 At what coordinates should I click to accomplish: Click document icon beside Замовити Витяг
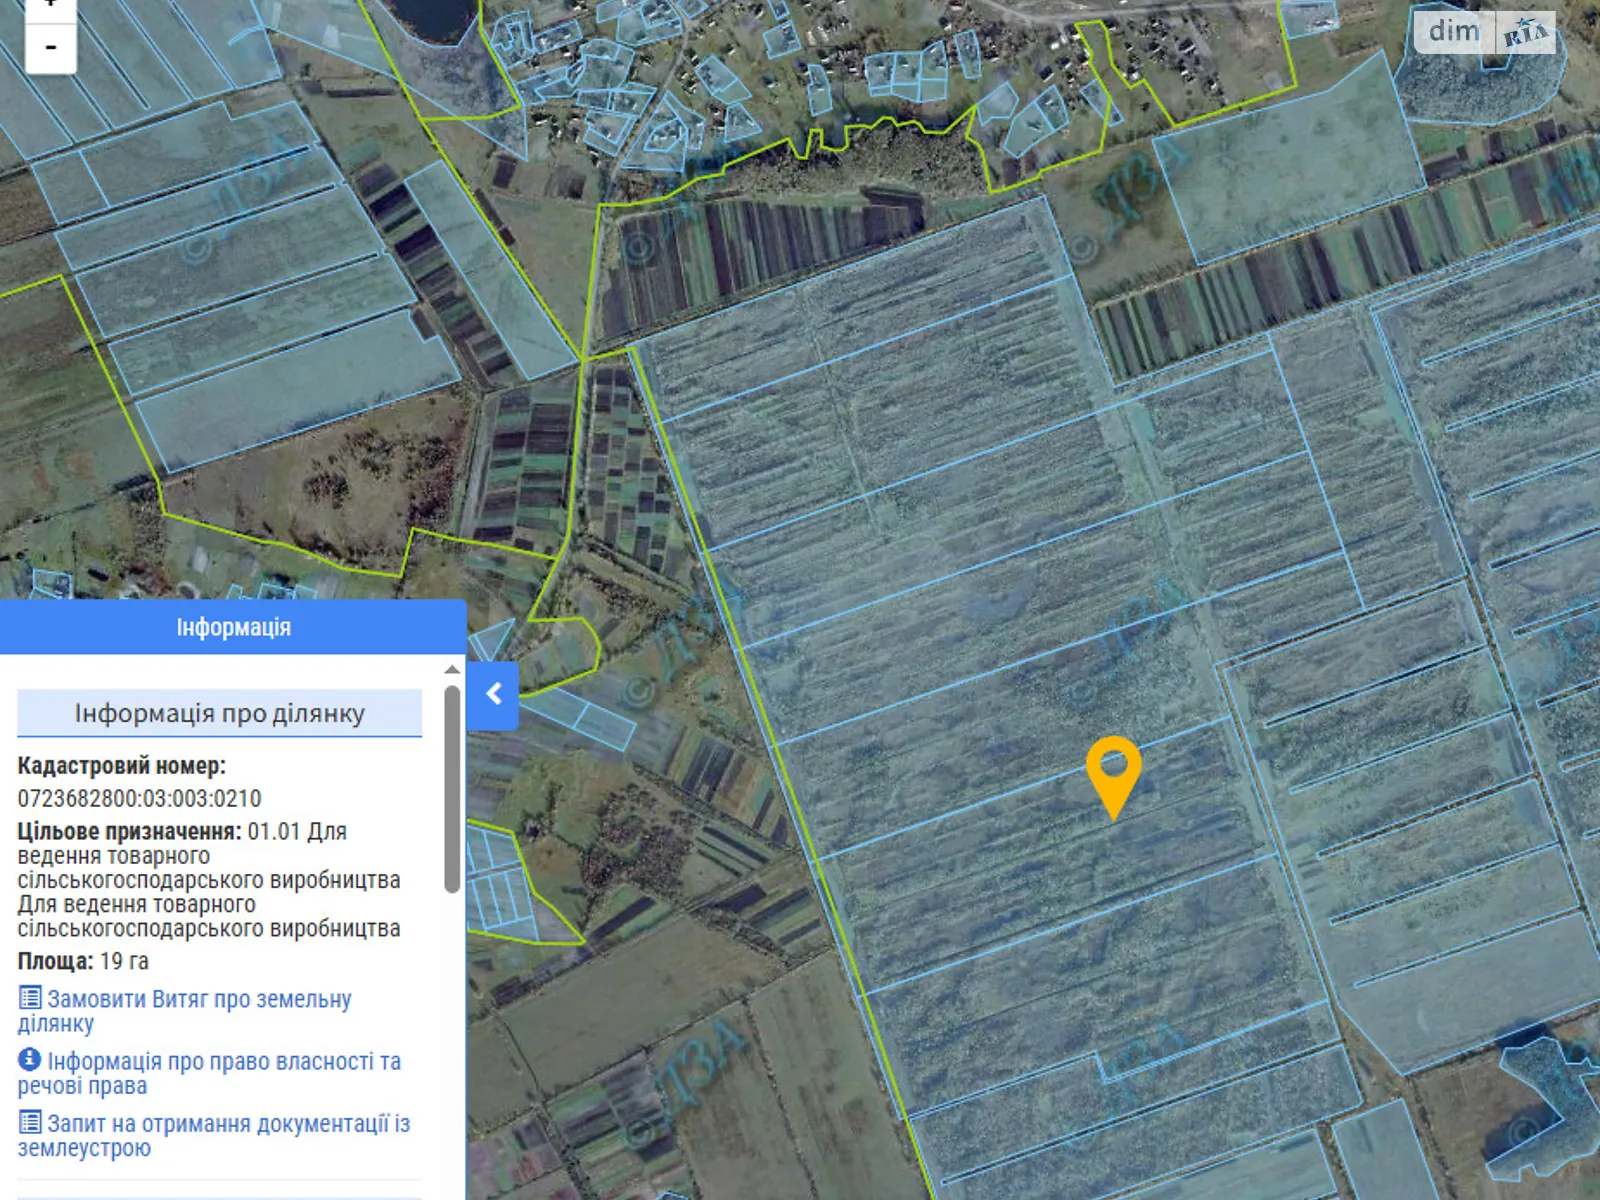coord(30,998)
